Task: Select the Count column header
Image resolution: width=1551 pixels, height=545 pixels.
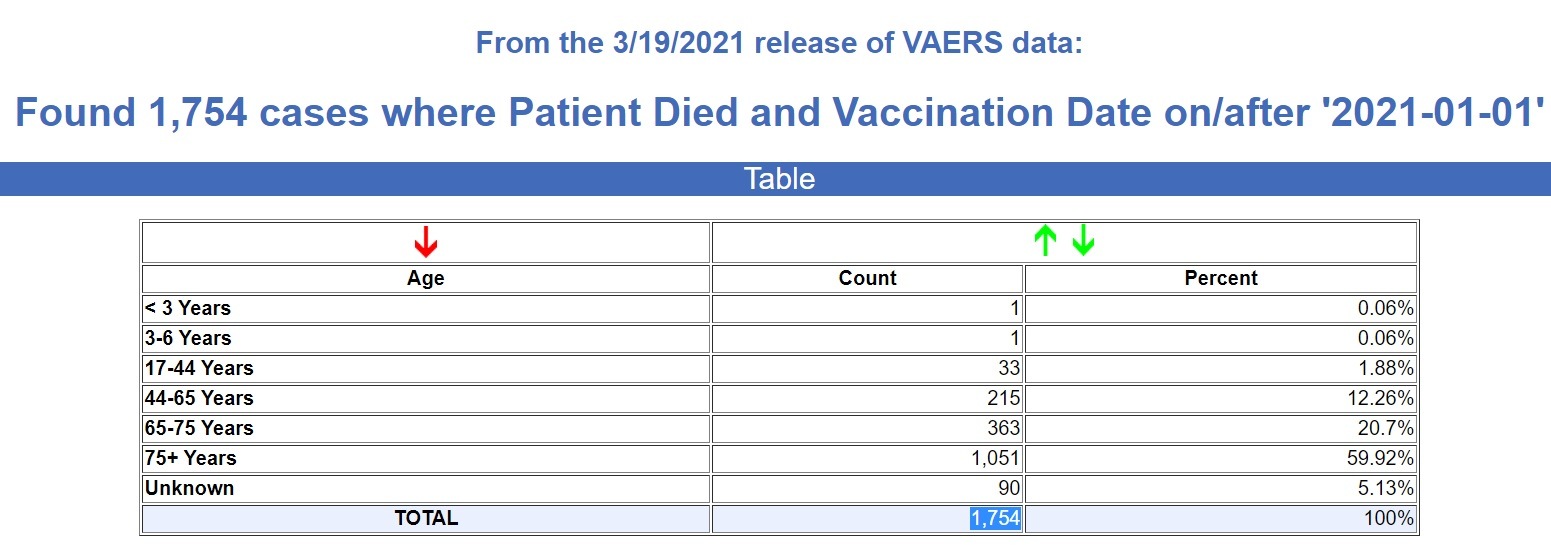Action: coord(867,278)
